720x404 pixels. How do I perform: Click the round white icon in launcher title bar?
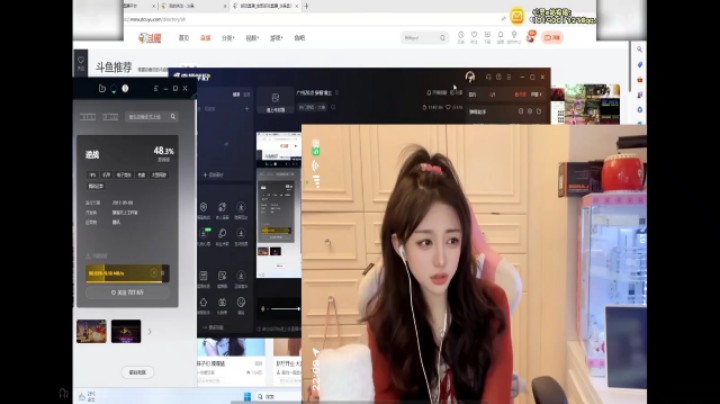pos(125,88)
